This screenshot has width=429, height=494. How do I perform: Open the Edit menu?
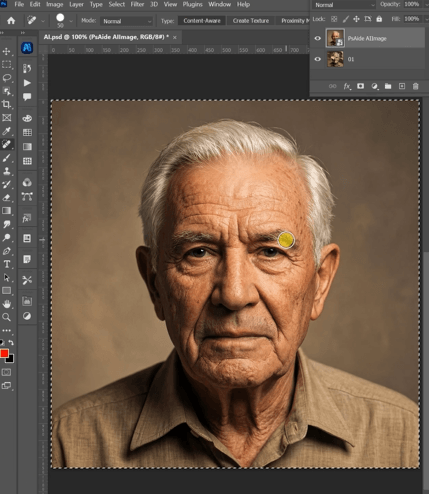35,4
